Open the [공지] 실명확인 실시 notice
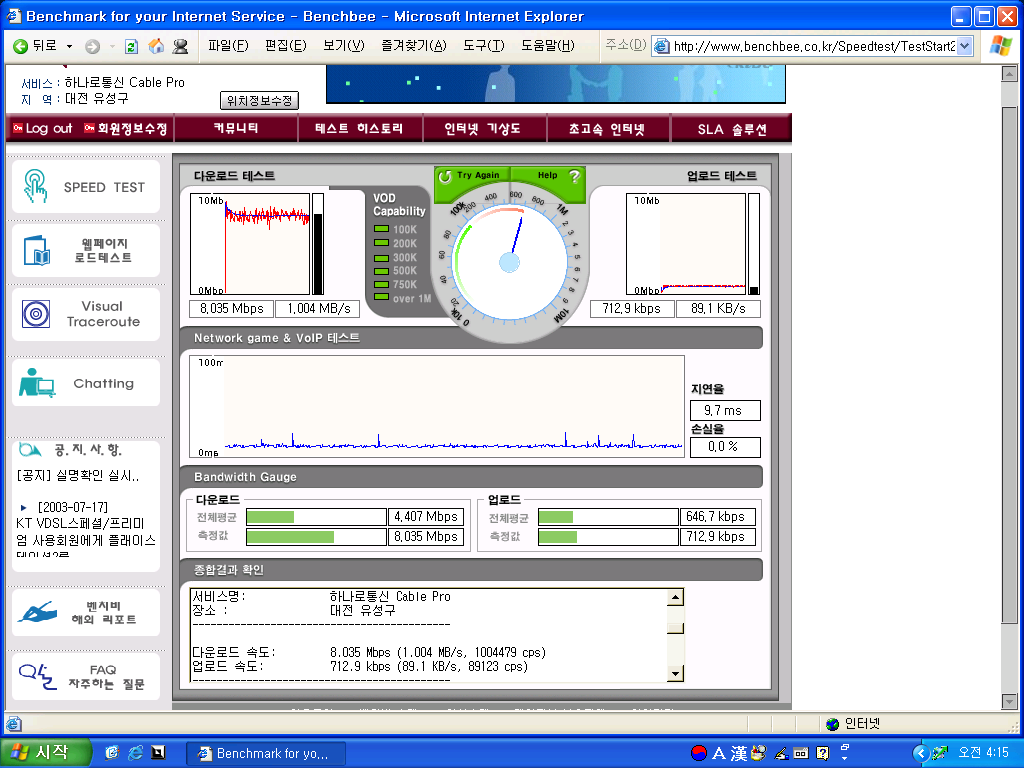Screen dimensions: 1024x768 coord(78,475)
